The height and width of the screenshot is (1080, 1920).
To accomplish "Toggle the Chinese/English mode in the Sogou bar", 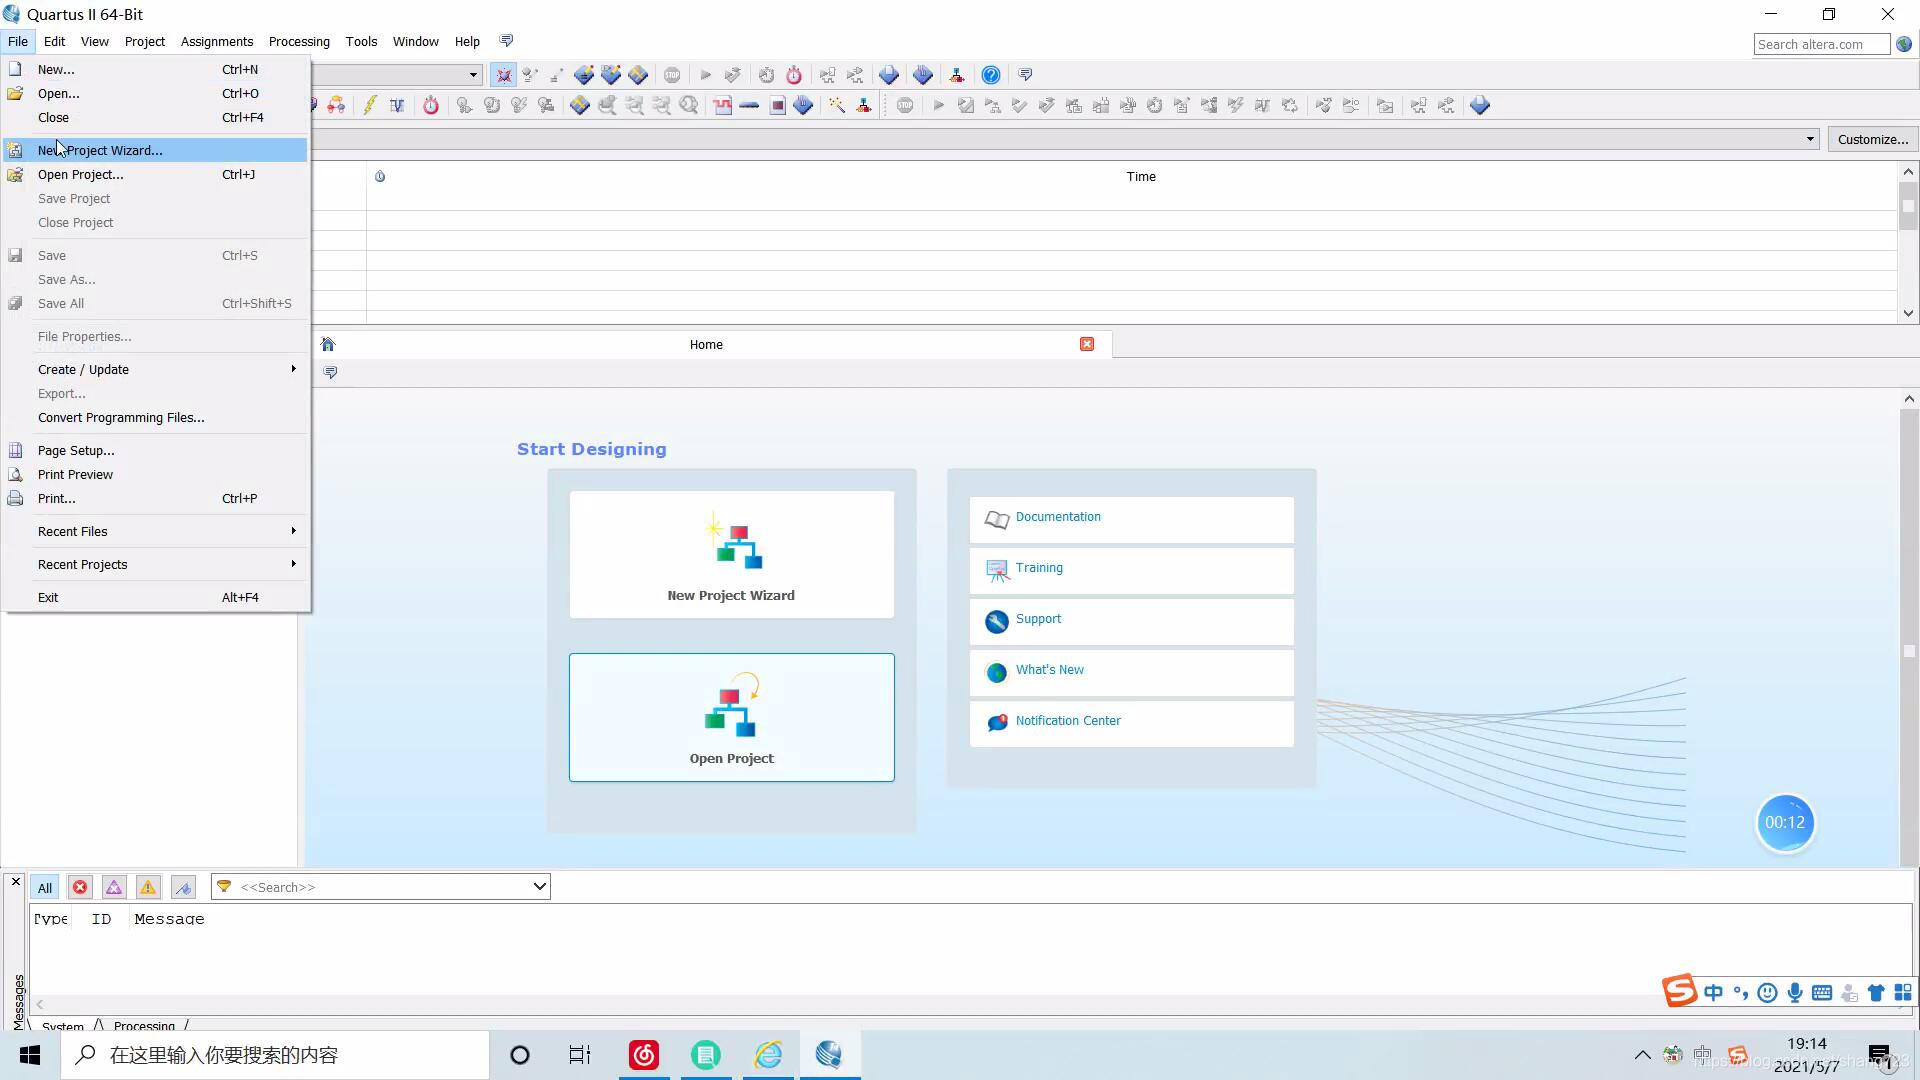I will pyautogui.click(x=1714, y=993).
